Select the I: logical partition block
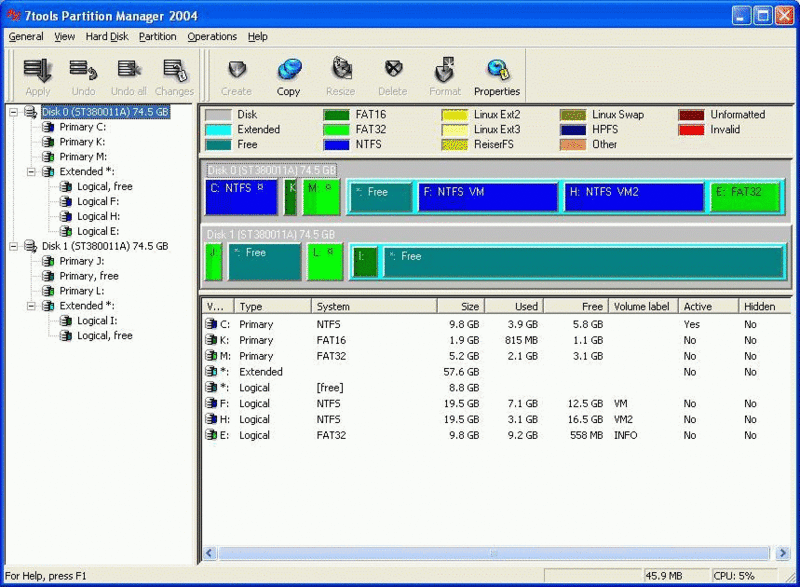This screenshot has height=587, width=800. 365,263
